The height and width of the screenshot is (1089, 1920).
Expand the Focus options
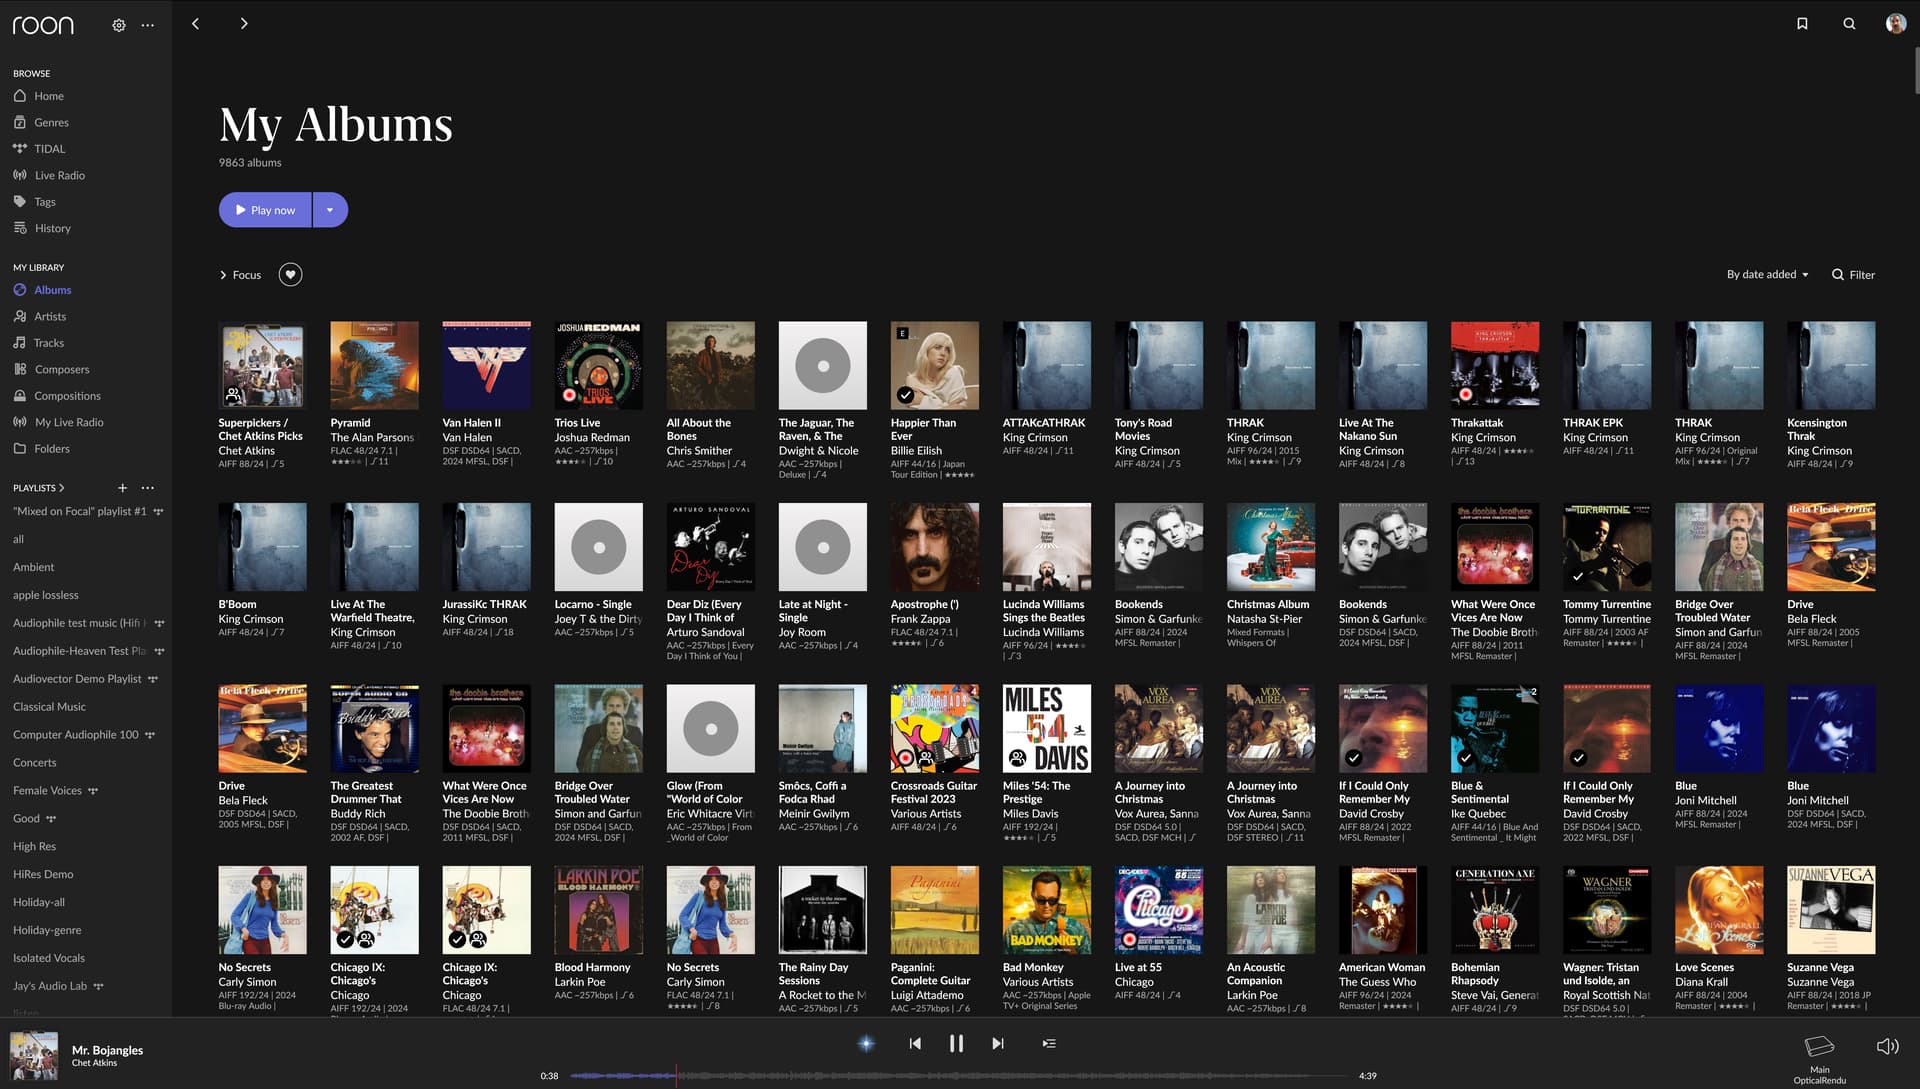240,274
